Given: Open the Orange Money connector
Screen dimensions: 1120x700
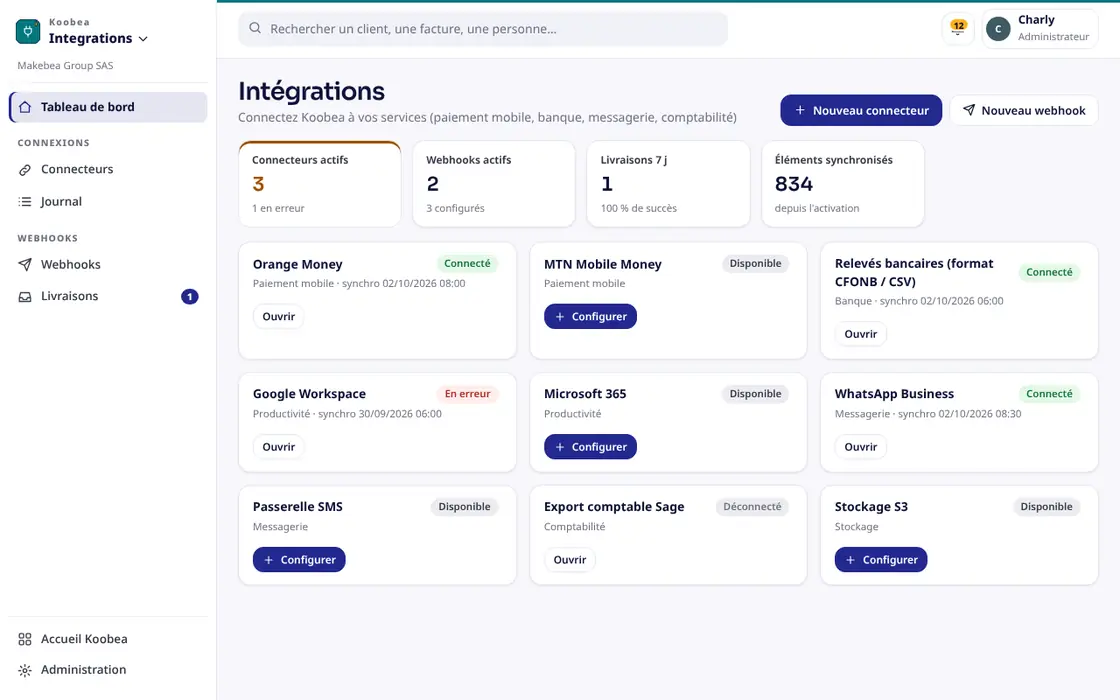Looking at the screenshot, I should coord(279,316).
